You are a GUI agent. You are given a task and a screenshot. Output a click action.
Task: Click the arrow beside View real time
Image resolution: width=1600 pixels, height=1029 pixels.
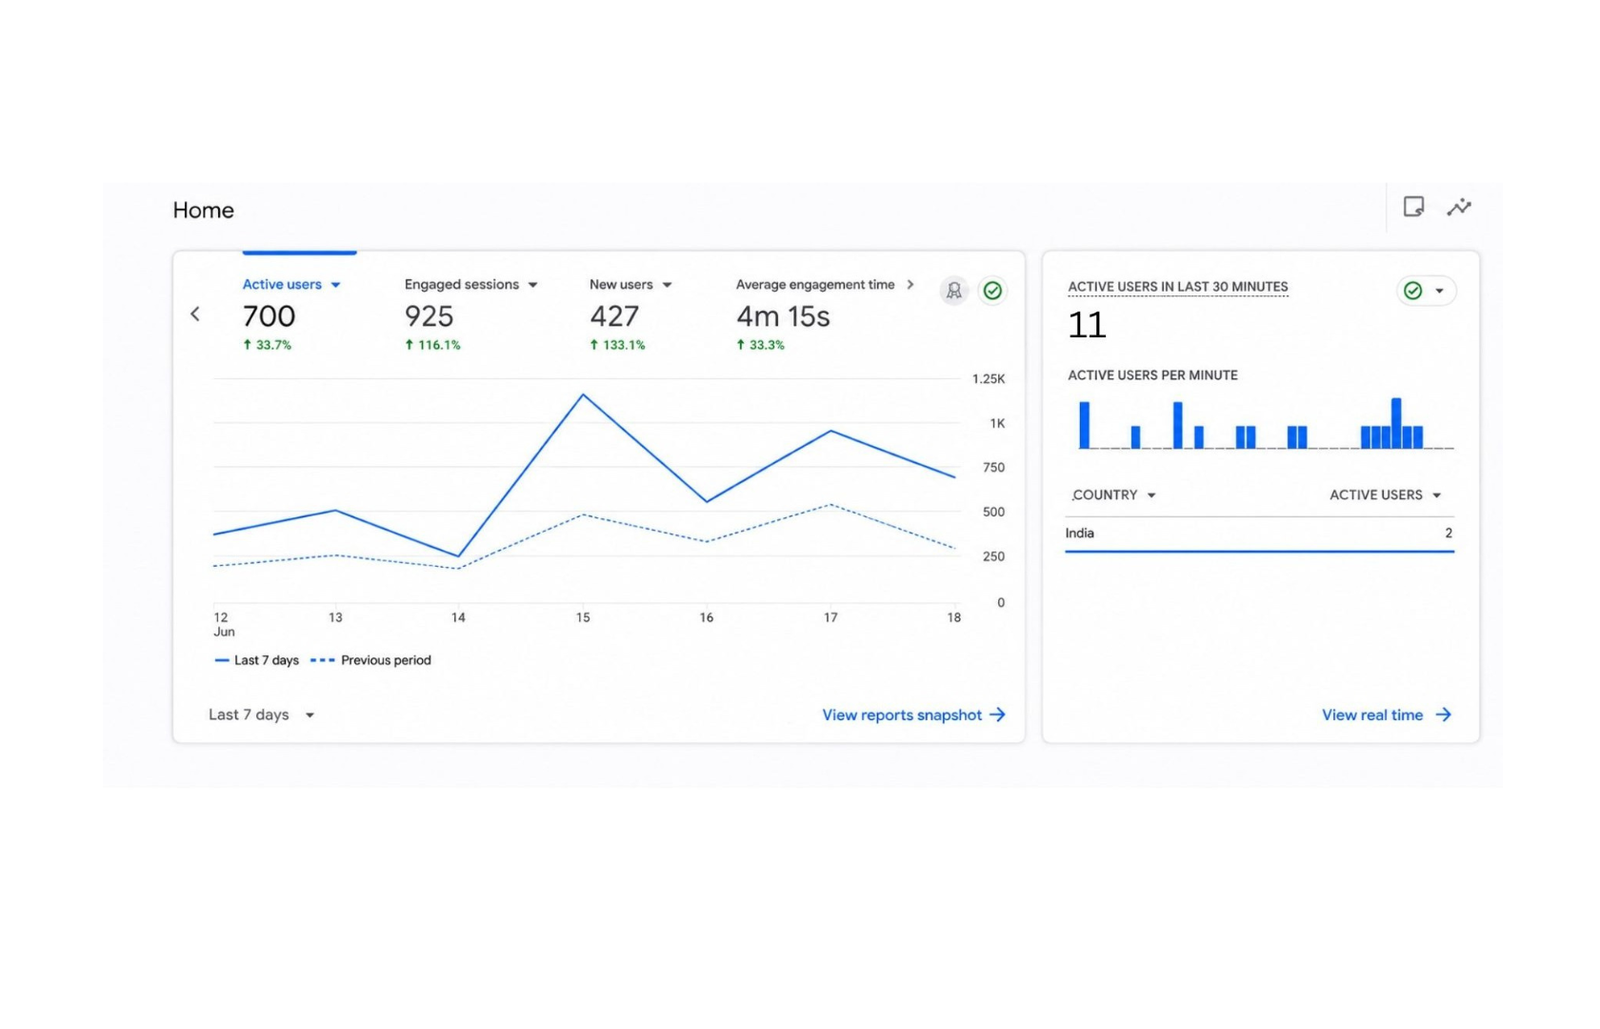click(1443, 715)
